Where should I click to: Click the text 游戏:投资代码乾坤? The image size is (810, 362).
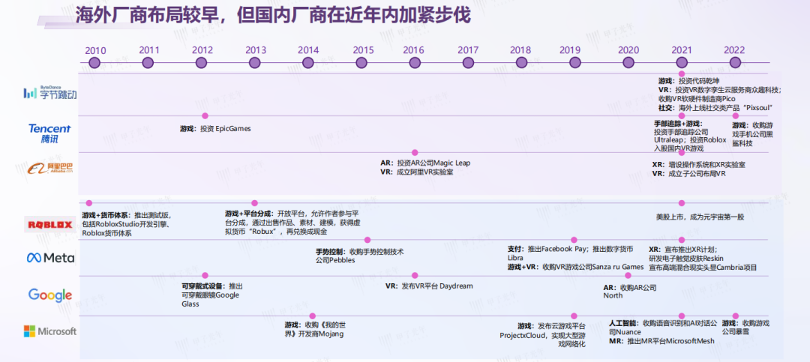tap(688, 81)
